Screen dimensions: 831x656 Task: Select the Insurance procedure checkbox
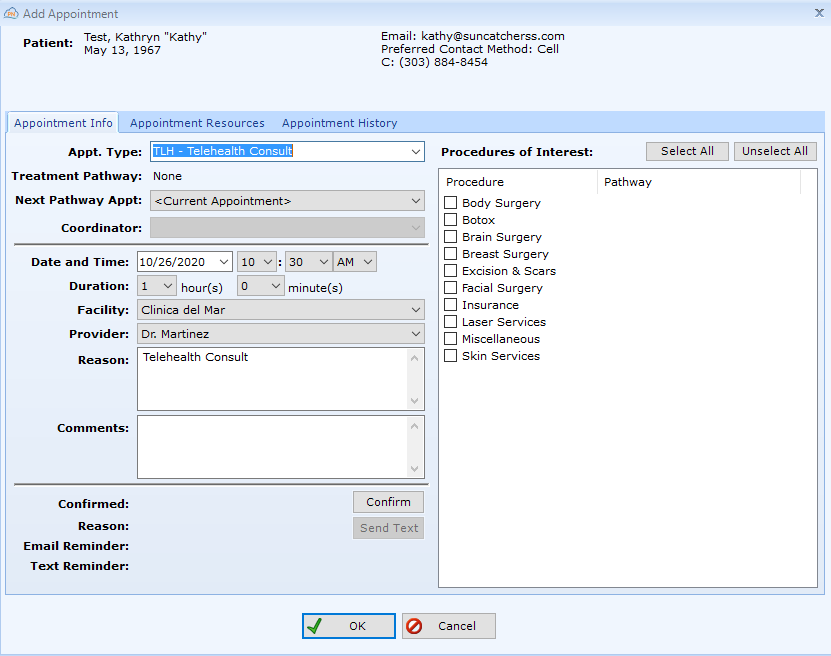coord(449,305)
